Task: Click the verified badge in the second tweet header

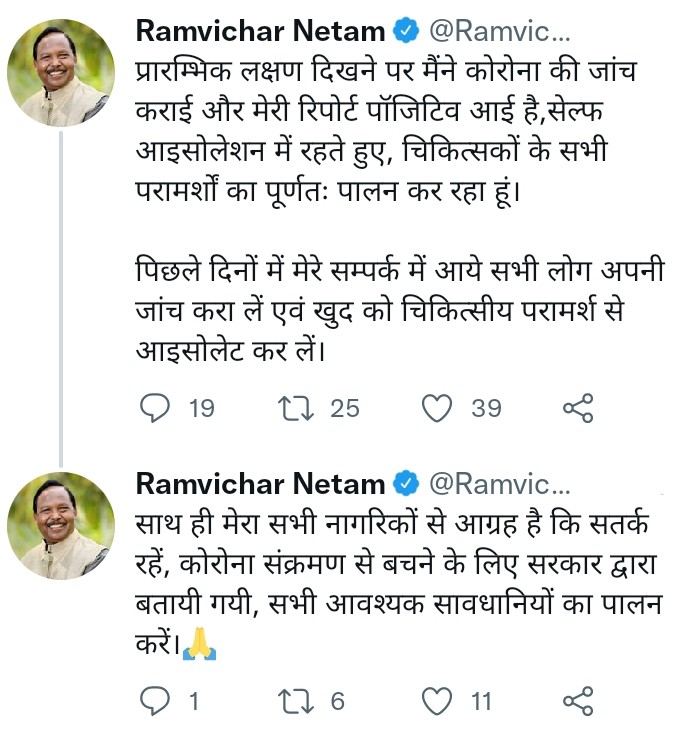Action: [x=403, y=484]
